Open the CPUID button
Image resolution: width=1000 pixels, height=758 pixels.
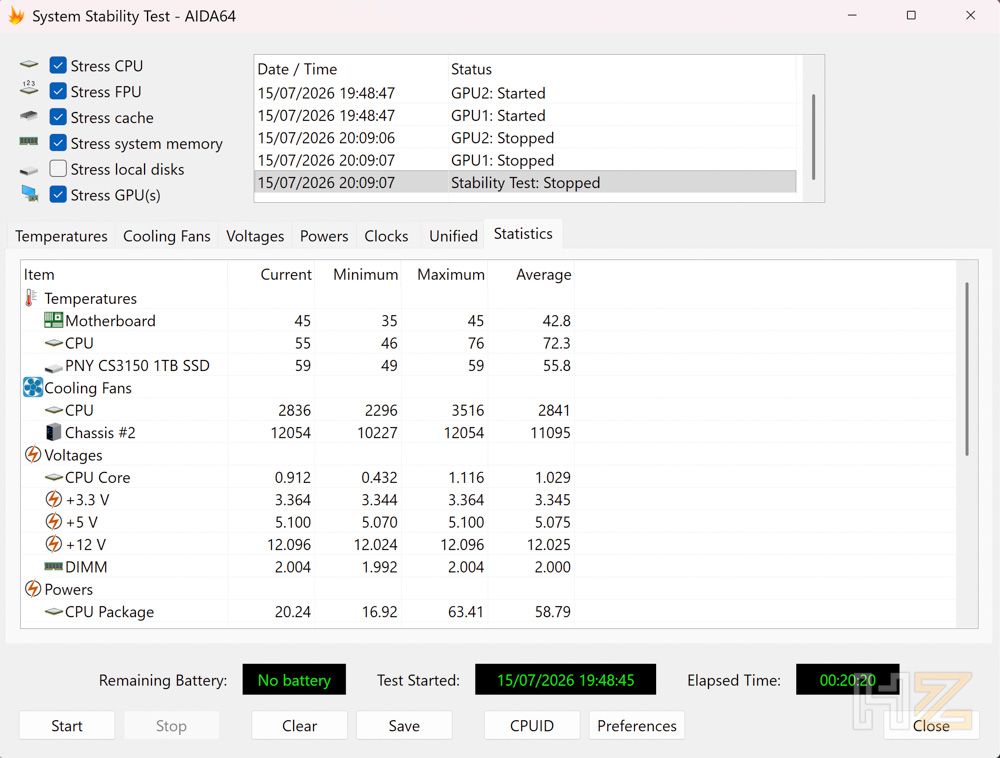coord(532,725)
